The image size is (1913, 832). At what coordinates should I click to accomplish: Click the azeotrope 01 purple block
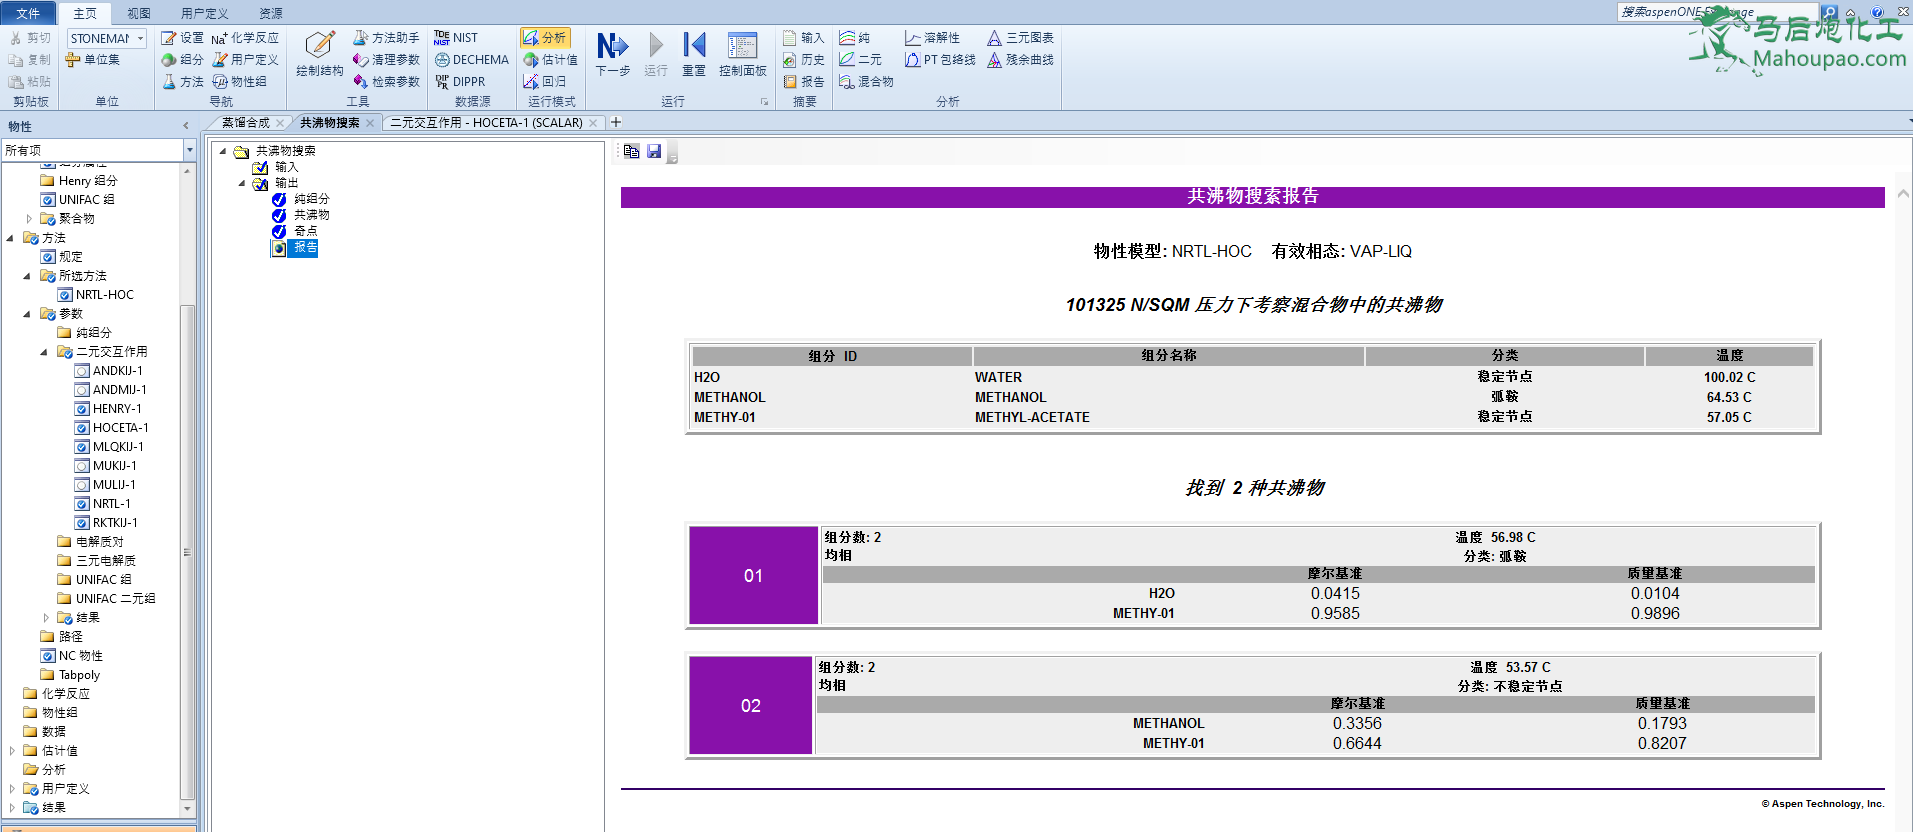click(x=753, y=576)
